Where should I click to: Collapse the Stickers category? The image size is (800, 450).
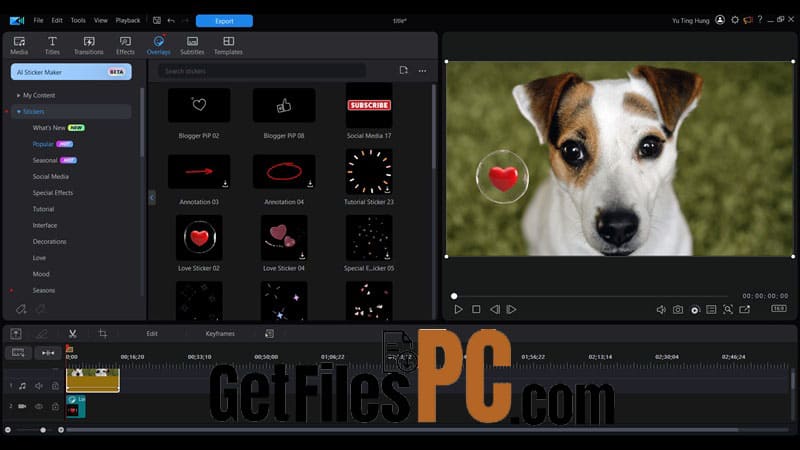coord(19,112)
